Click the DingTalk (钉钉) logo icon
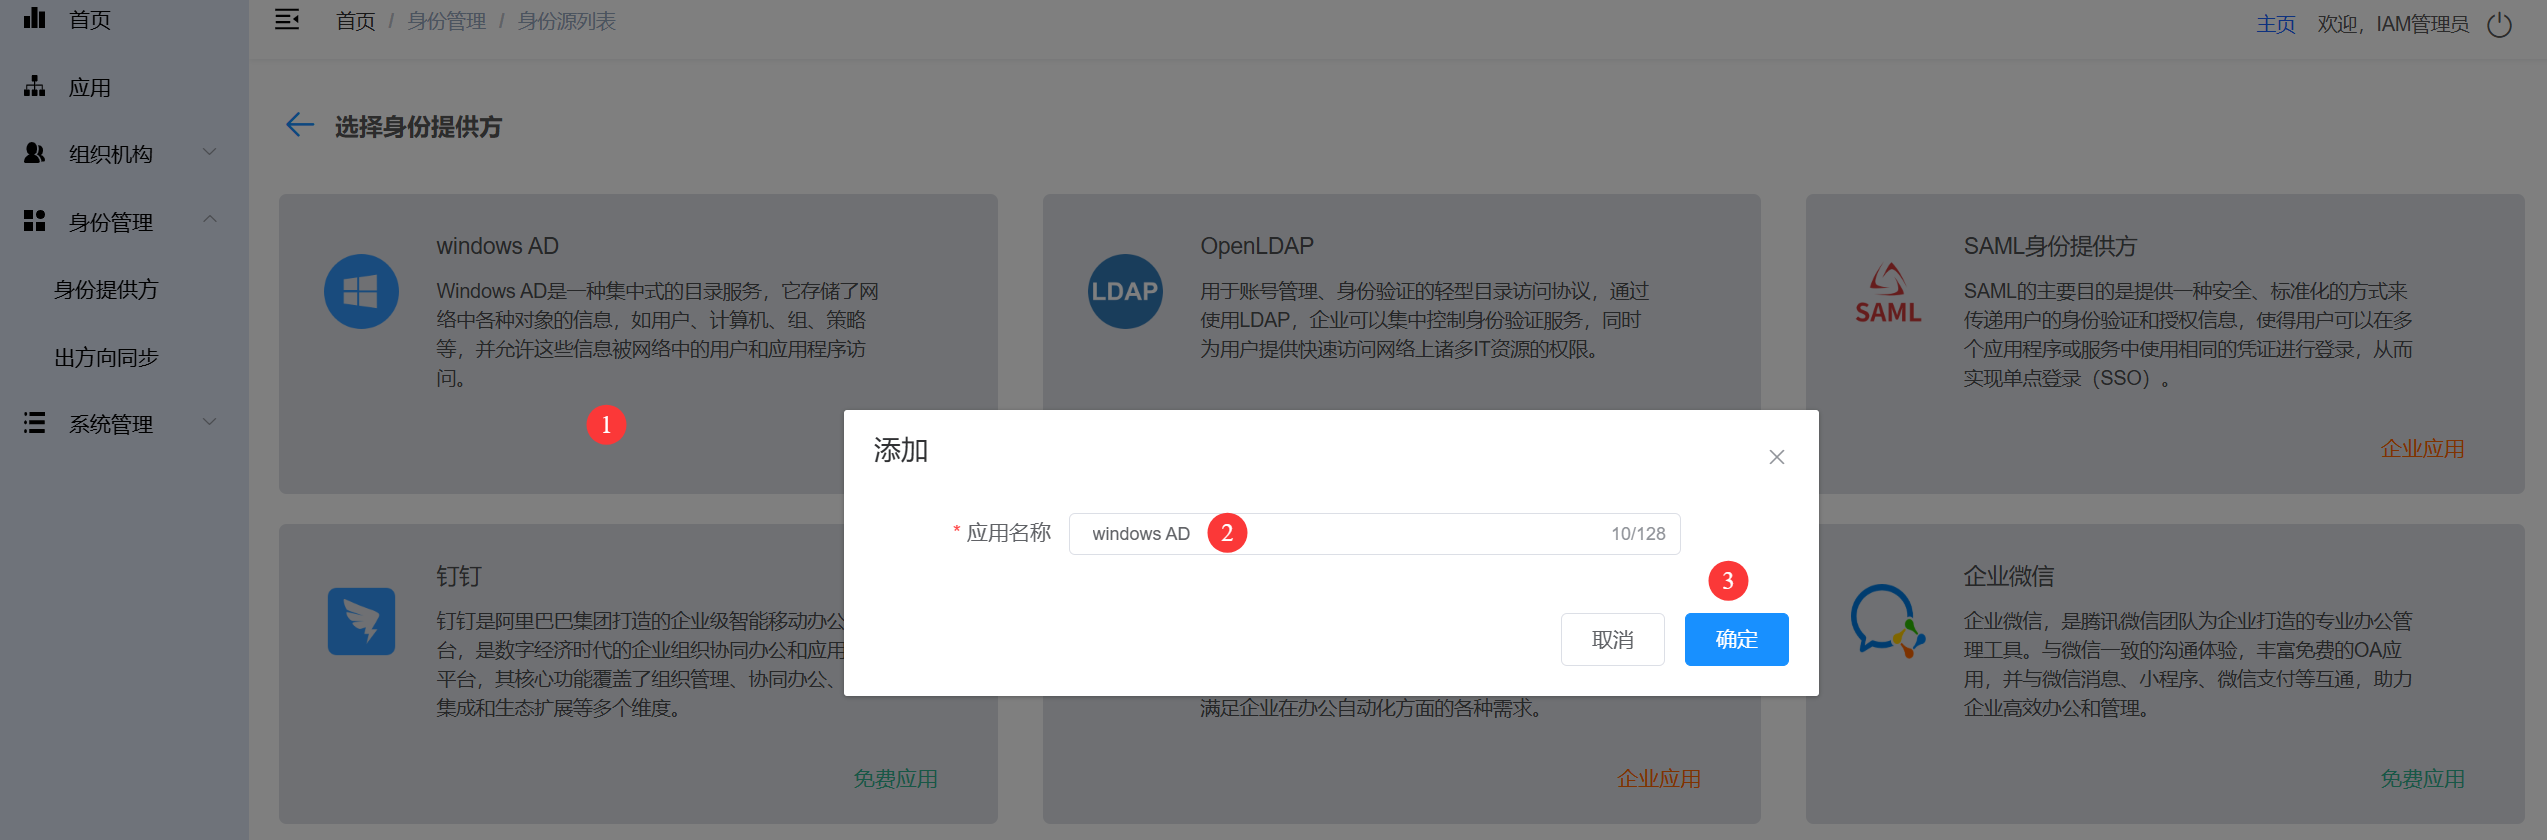 pos(361,621)
